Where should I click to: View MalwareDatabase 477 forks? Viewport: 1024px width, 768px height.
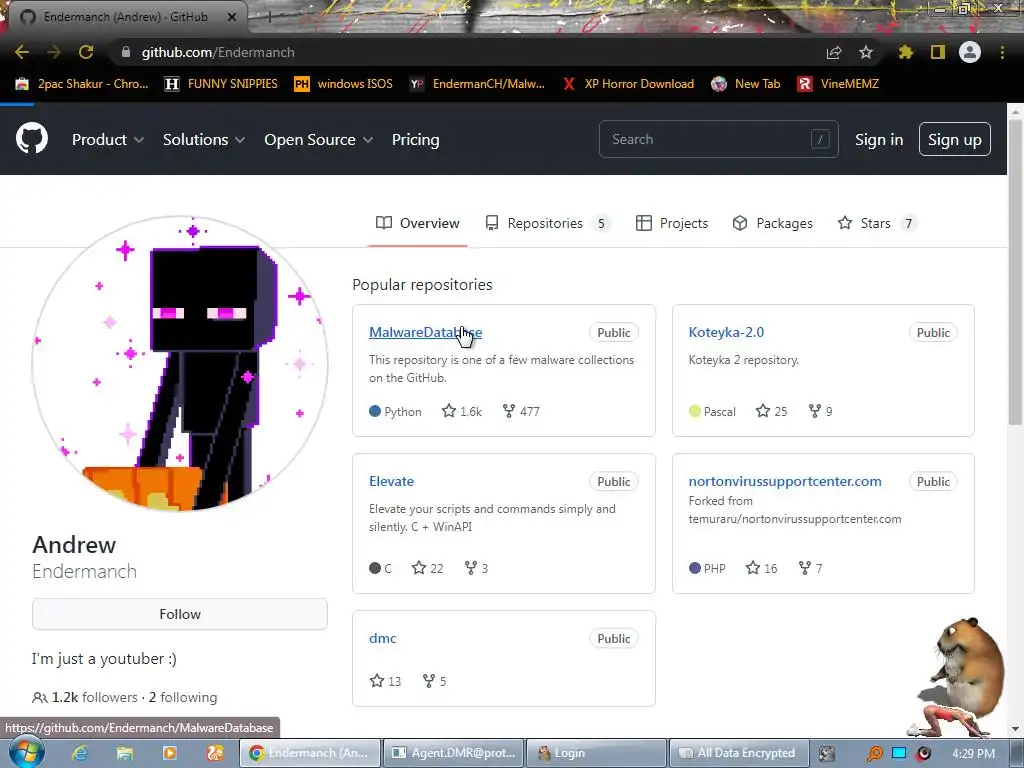[x=521, y=411]
